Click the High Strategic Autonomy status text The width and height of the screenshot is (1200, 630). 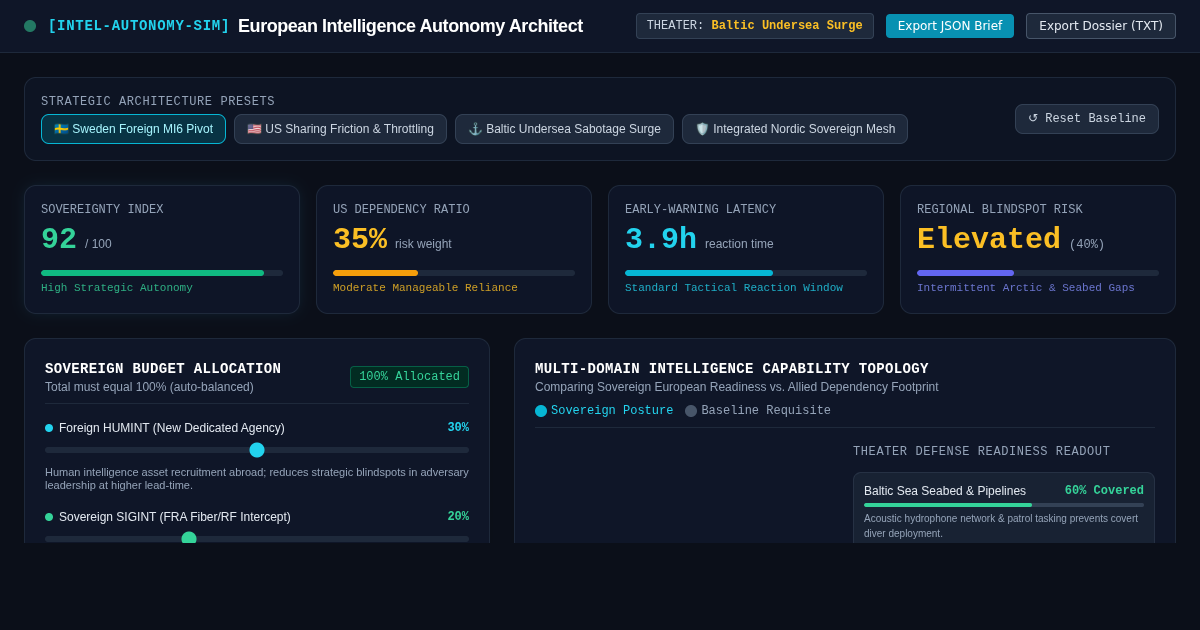[x=117, y=288]
